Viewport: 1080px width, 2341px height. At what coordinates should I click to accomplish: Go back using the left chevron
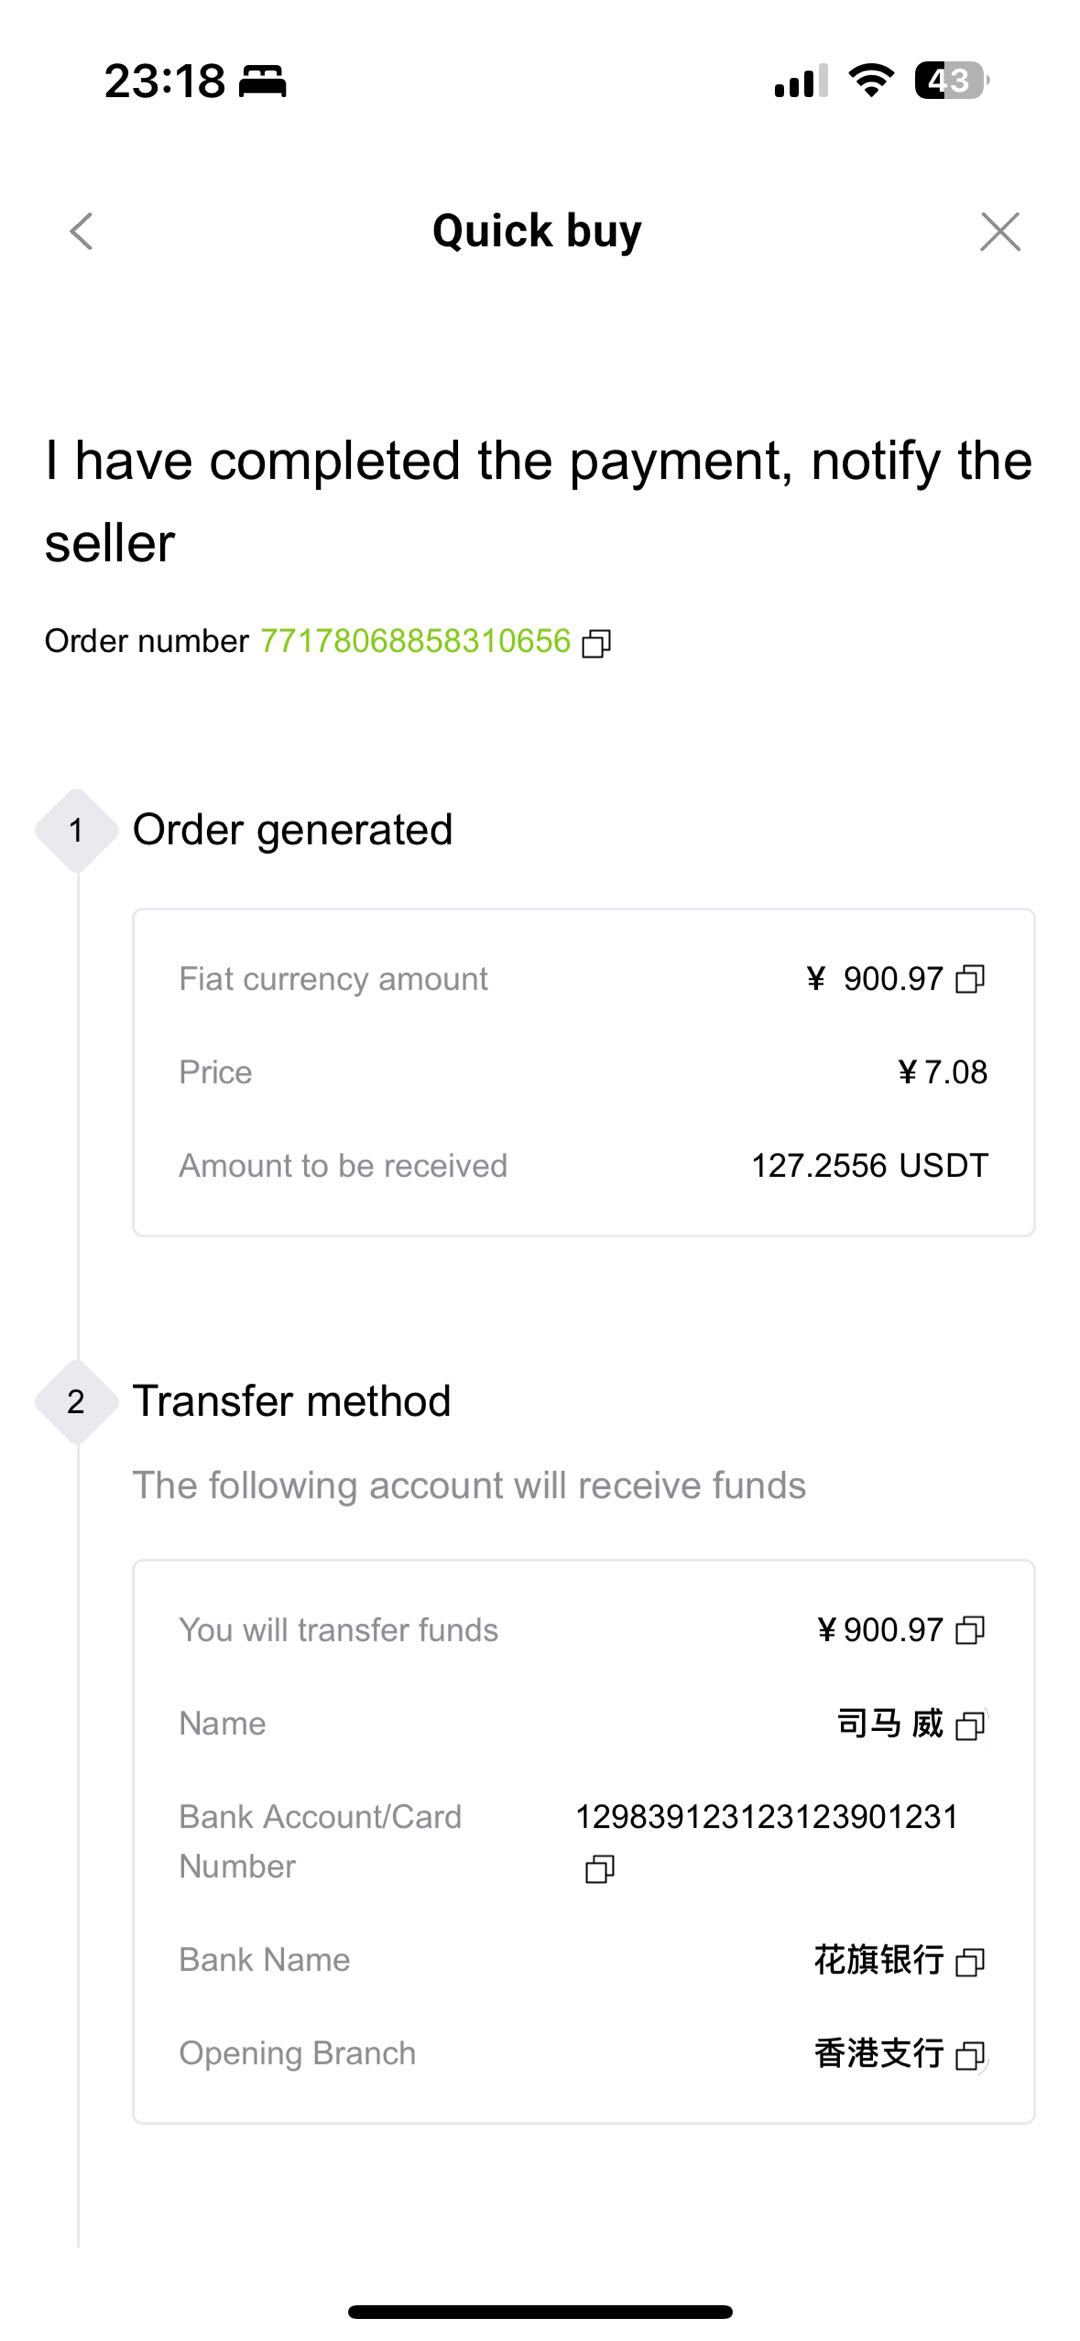point(82,231)
